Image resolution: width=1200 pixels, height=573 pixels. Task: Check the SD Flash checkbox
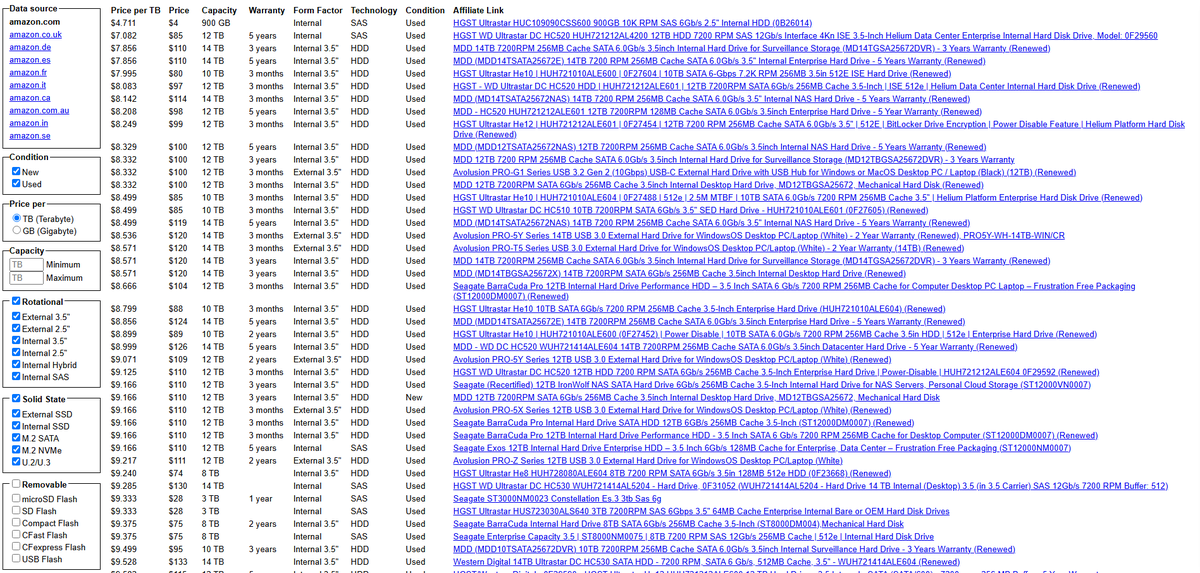click(16, 511)
